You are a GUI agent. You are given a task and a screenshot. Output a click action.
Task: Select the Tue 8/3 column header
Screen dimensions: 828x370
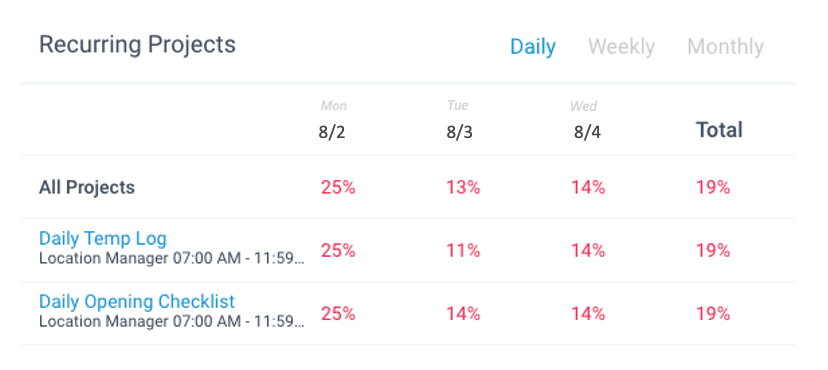pyautogui.click(x=459, y=120)
